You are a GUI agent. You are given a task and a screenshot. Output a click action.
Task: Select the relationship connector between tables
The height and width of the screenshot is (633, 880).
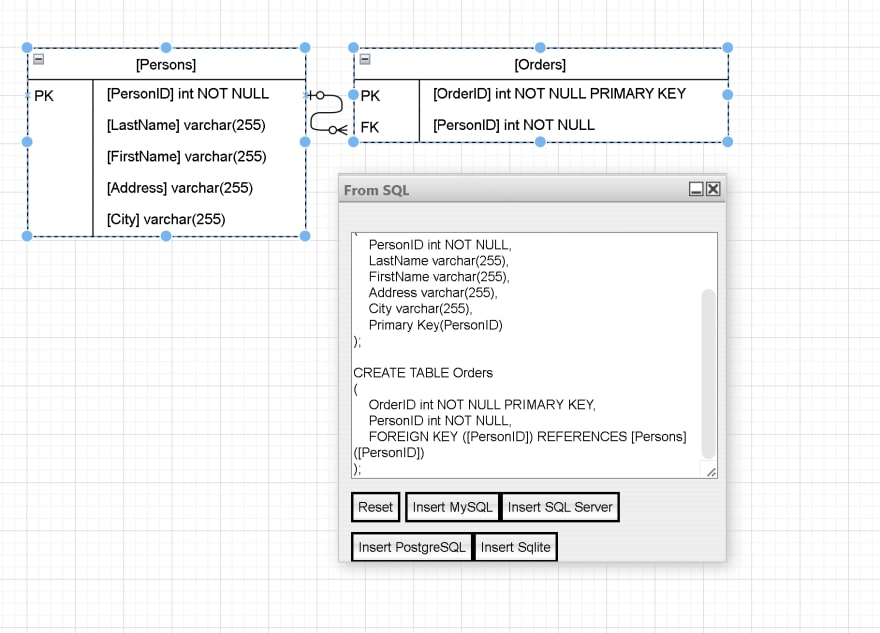[326, 113]
